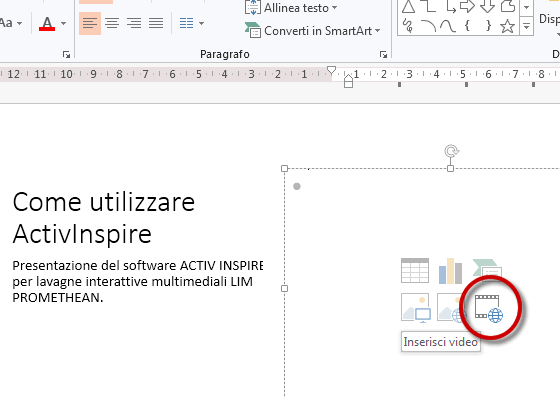Select the right arrow shape

468,6
